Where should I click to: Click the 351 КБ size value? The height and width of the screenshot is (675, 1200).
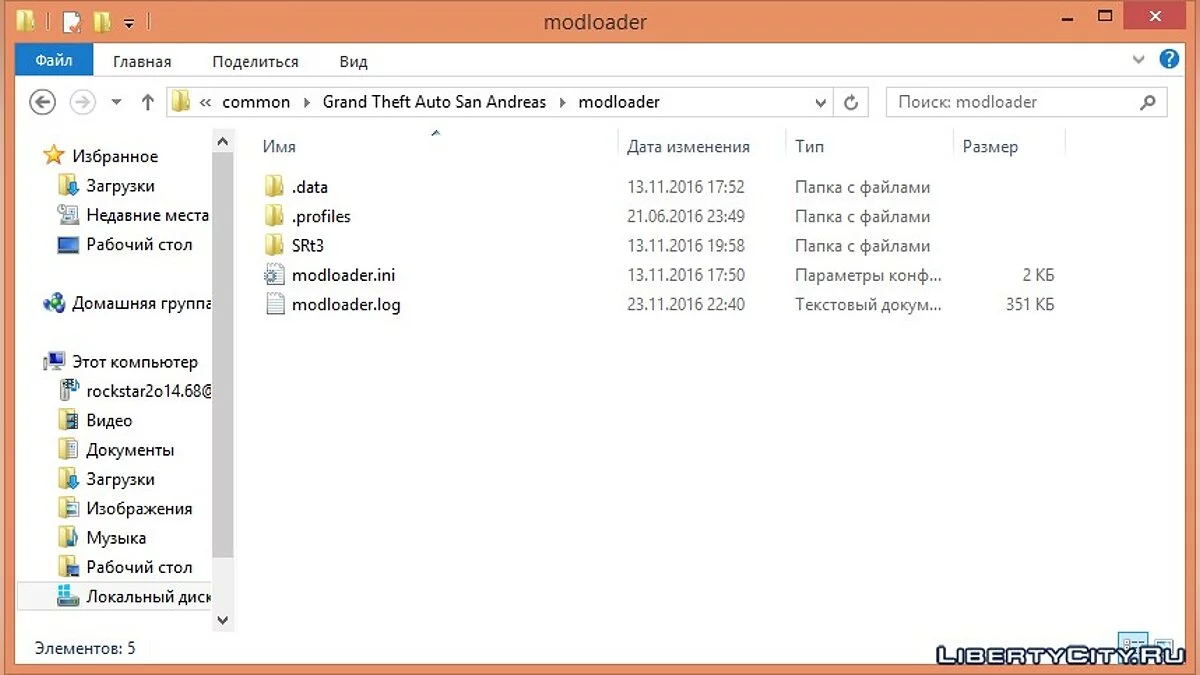(1030, 304)
